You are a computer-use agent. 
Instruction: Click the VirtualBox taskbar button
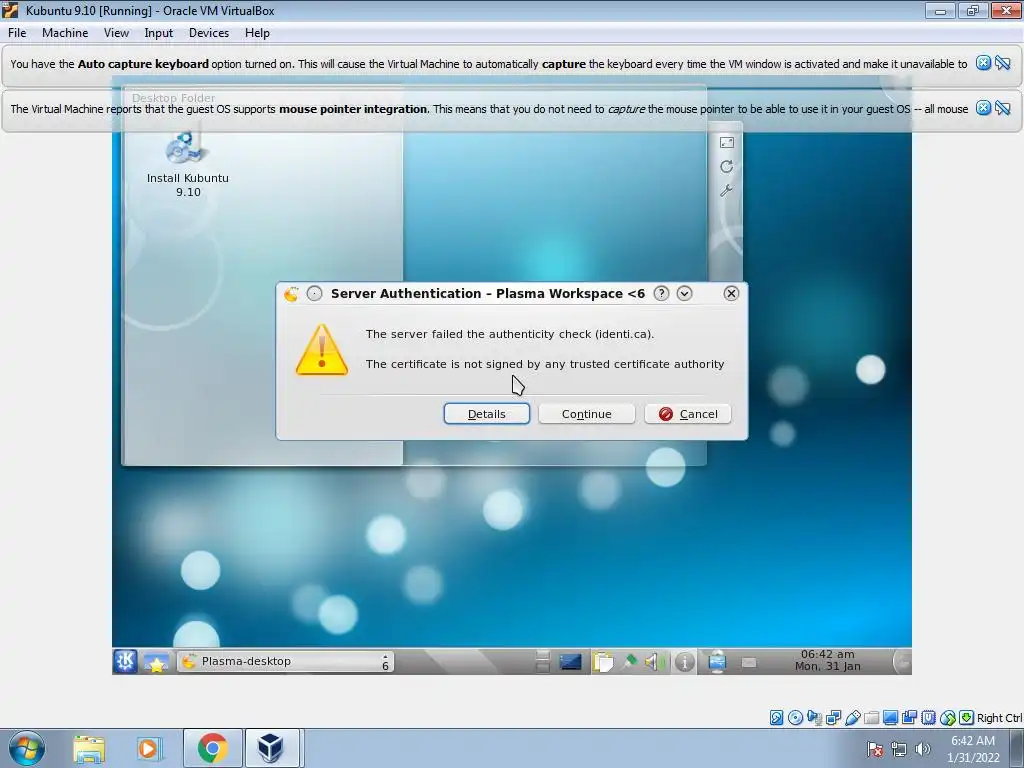(271, 748)
